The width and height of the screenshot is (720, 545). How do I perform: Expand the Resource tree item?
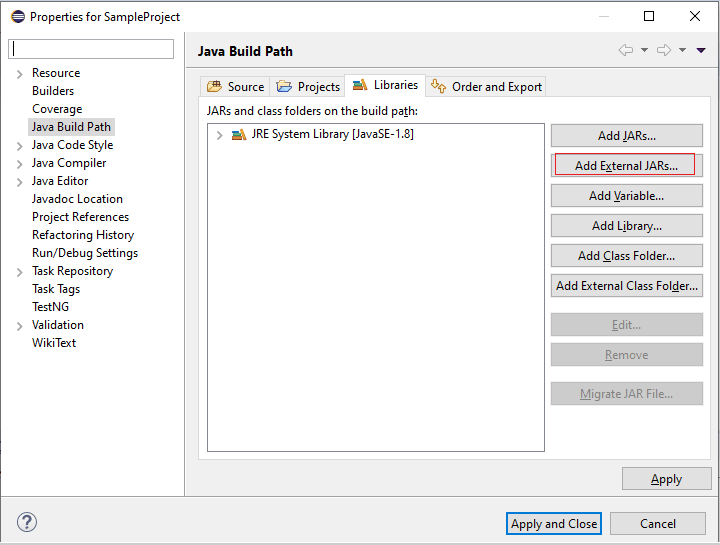click(19, 73)
